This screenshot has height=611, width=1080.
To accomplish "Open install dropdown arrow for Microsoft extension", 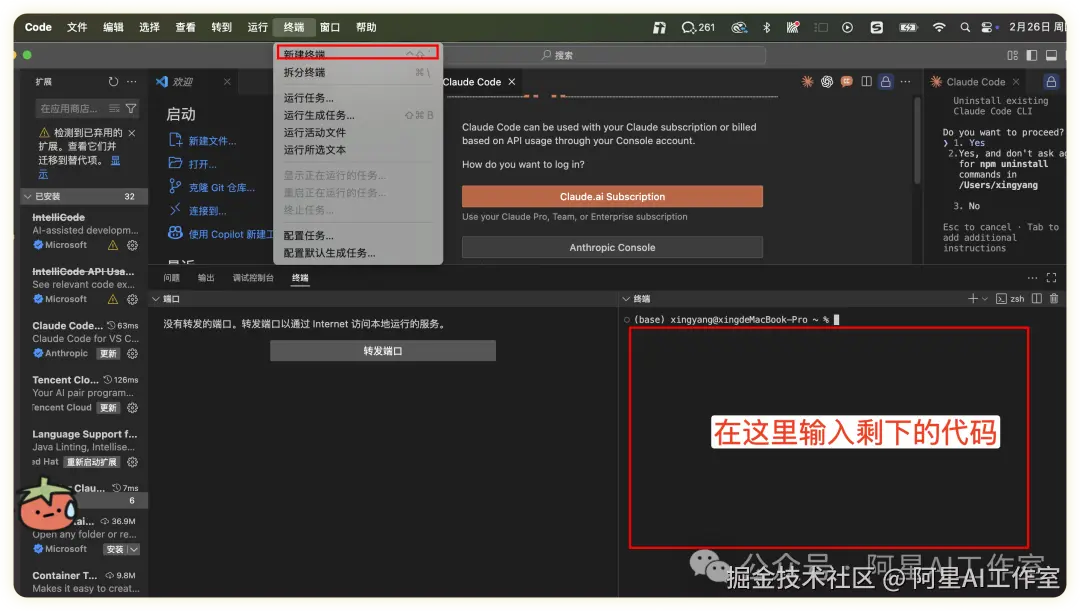I will (x=134, y=550).
